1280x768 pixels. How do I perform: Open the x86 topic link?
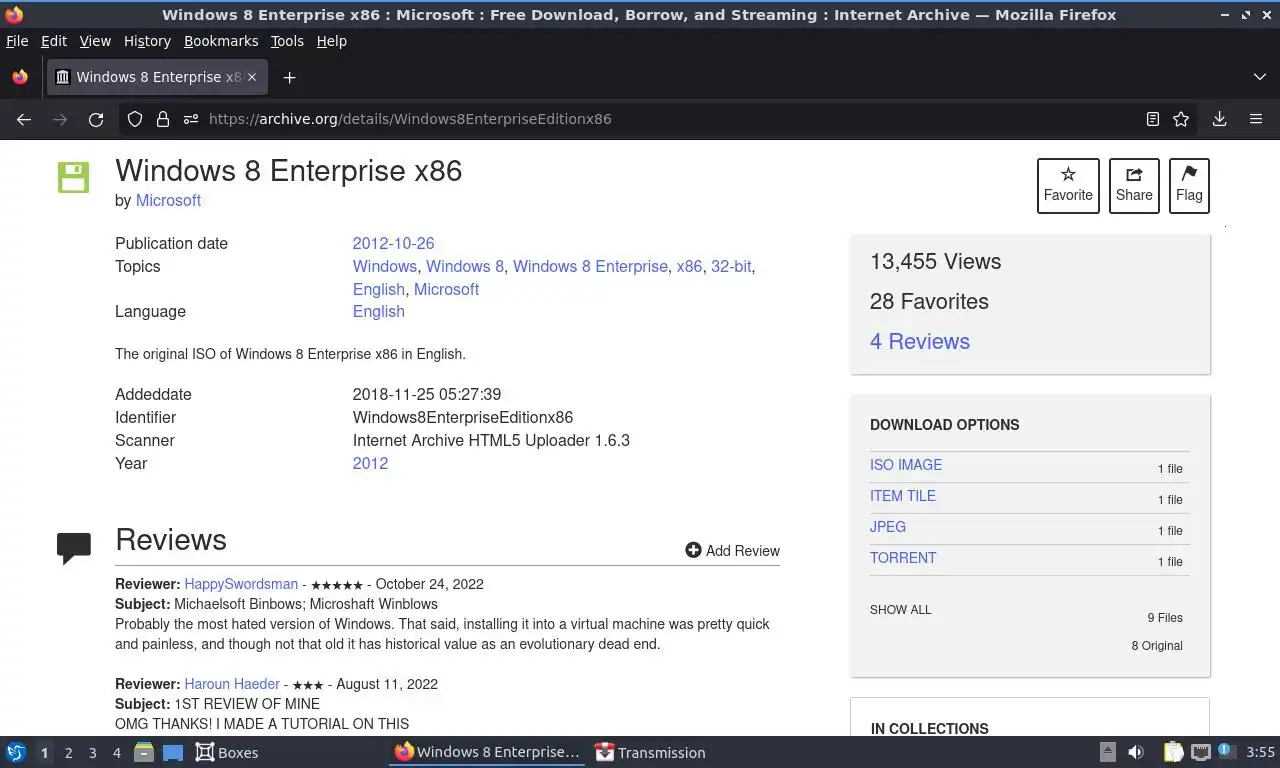point(689,266)
